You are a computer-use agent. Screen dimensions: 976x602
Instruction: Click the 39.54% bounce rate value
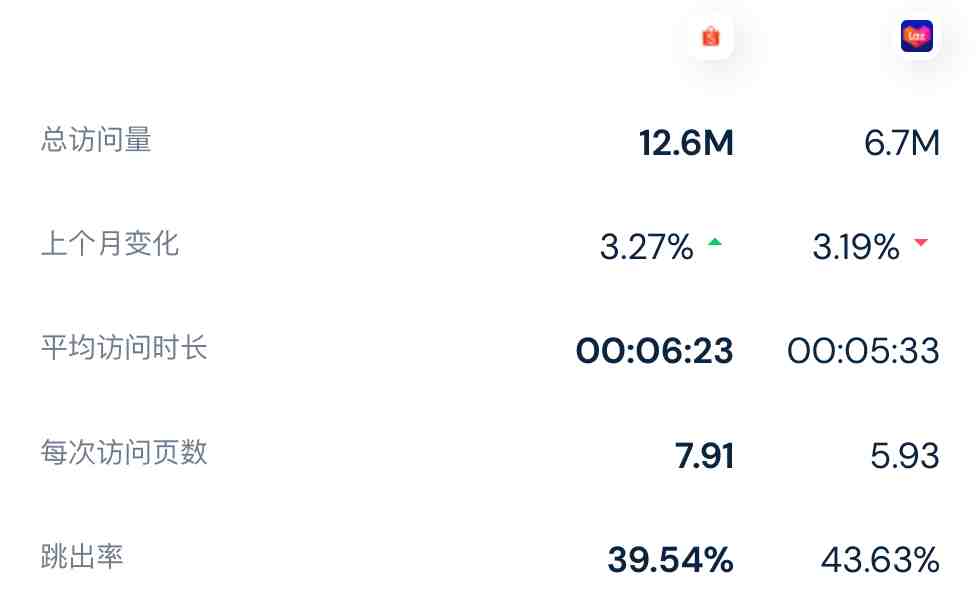[670, 560]
